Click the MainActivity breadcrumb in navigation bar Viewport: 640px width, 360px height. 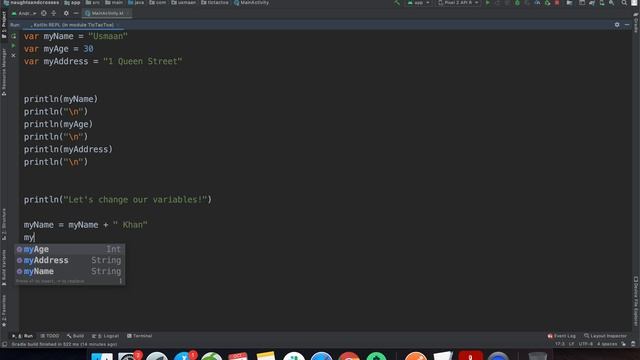point(251,3)
